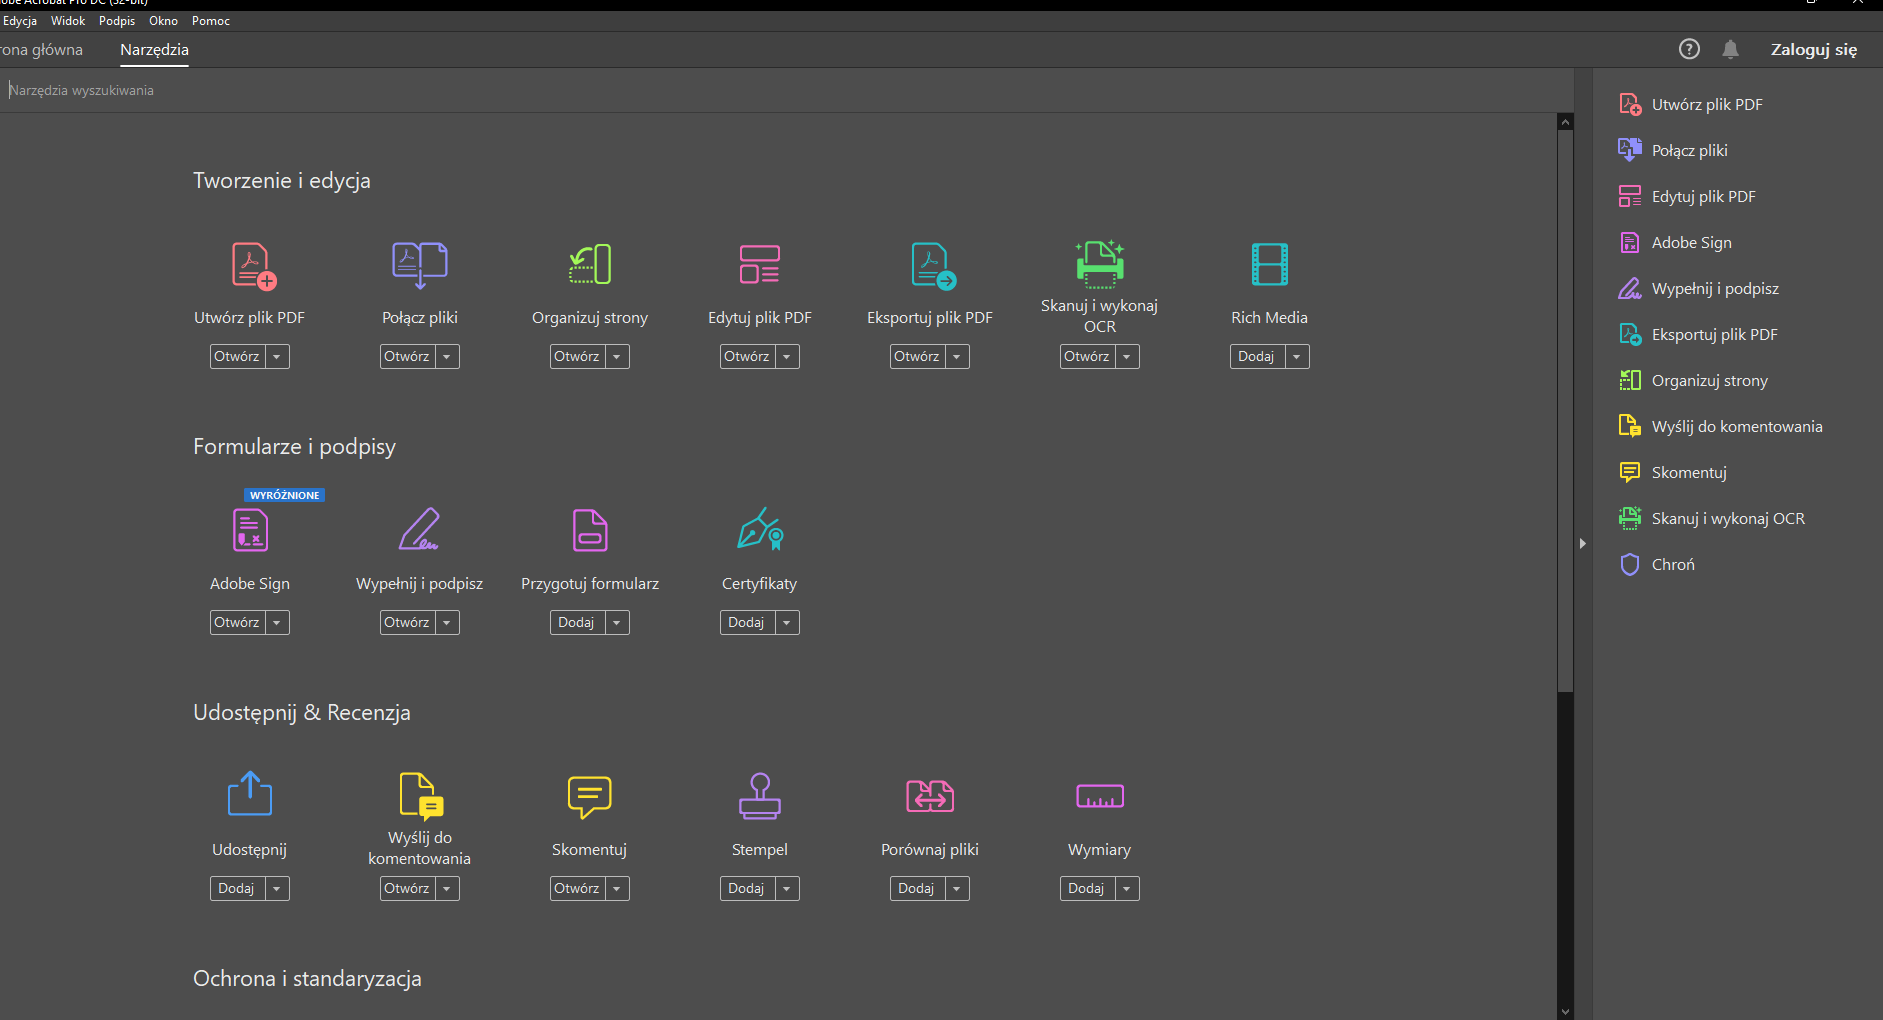Click the Utwórz plik PDF tool icon
1883x1020 pixels.
[254, 266]
